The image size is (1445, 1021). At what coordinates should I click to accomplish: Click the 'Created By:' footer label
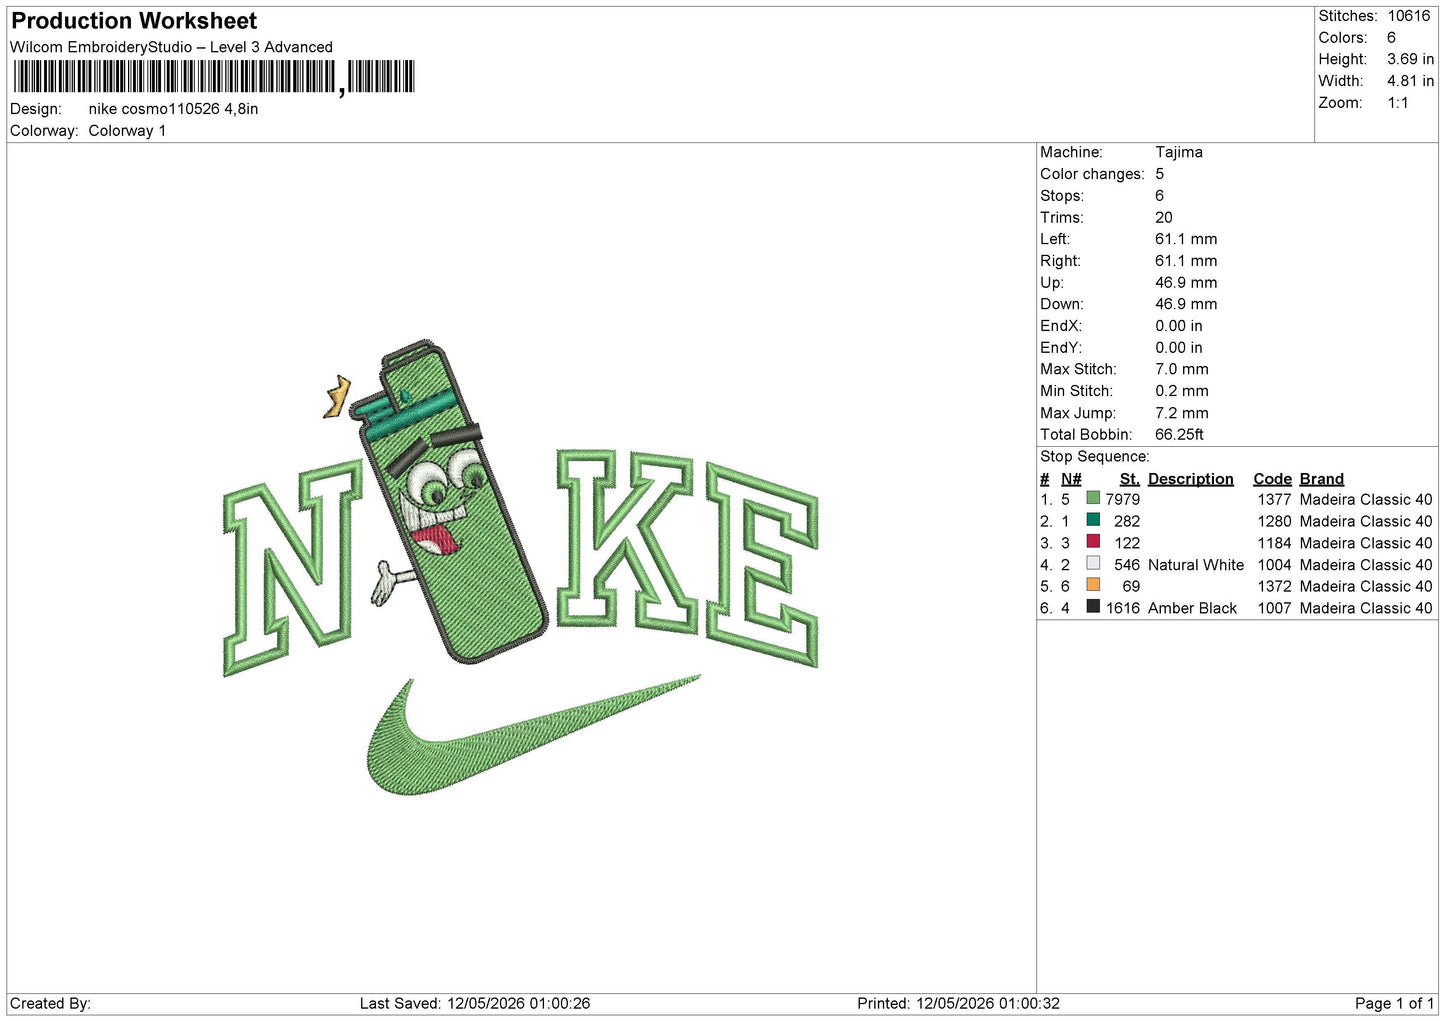point(50,1003)
